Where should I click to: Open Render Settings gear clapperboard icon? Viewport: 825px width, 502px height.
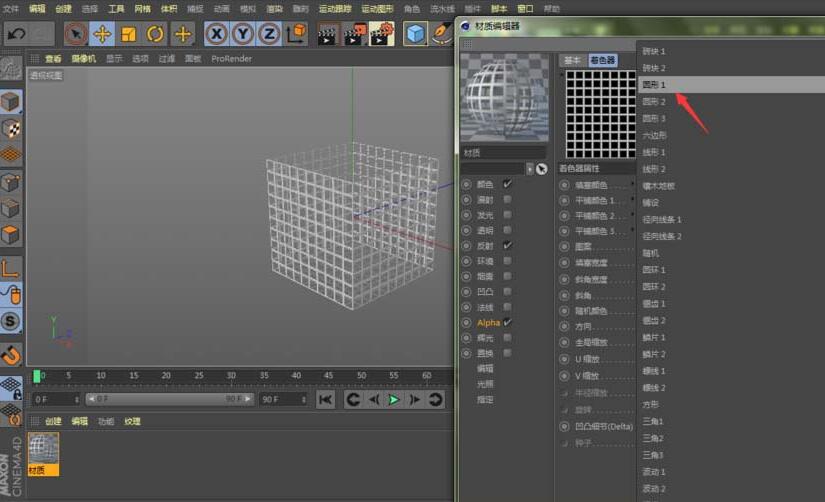383,34
